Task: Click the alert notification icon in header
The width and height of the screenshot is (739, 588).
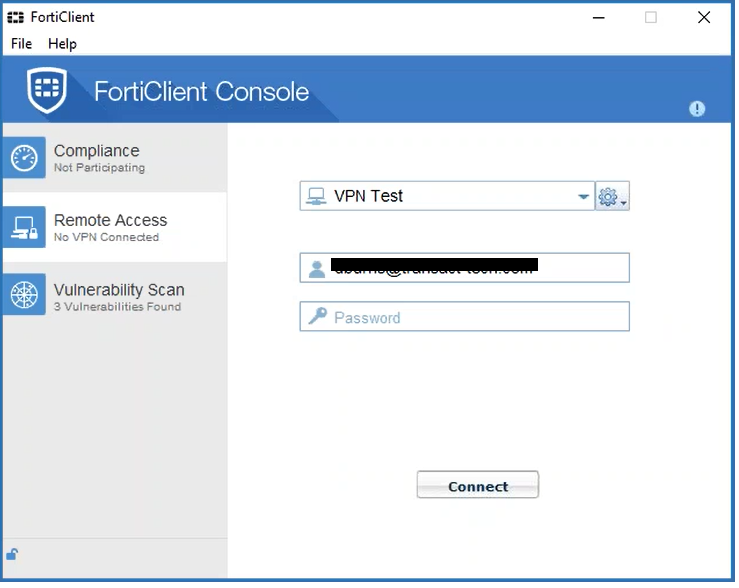Action: pyautogui.click(x=697, y=109)
